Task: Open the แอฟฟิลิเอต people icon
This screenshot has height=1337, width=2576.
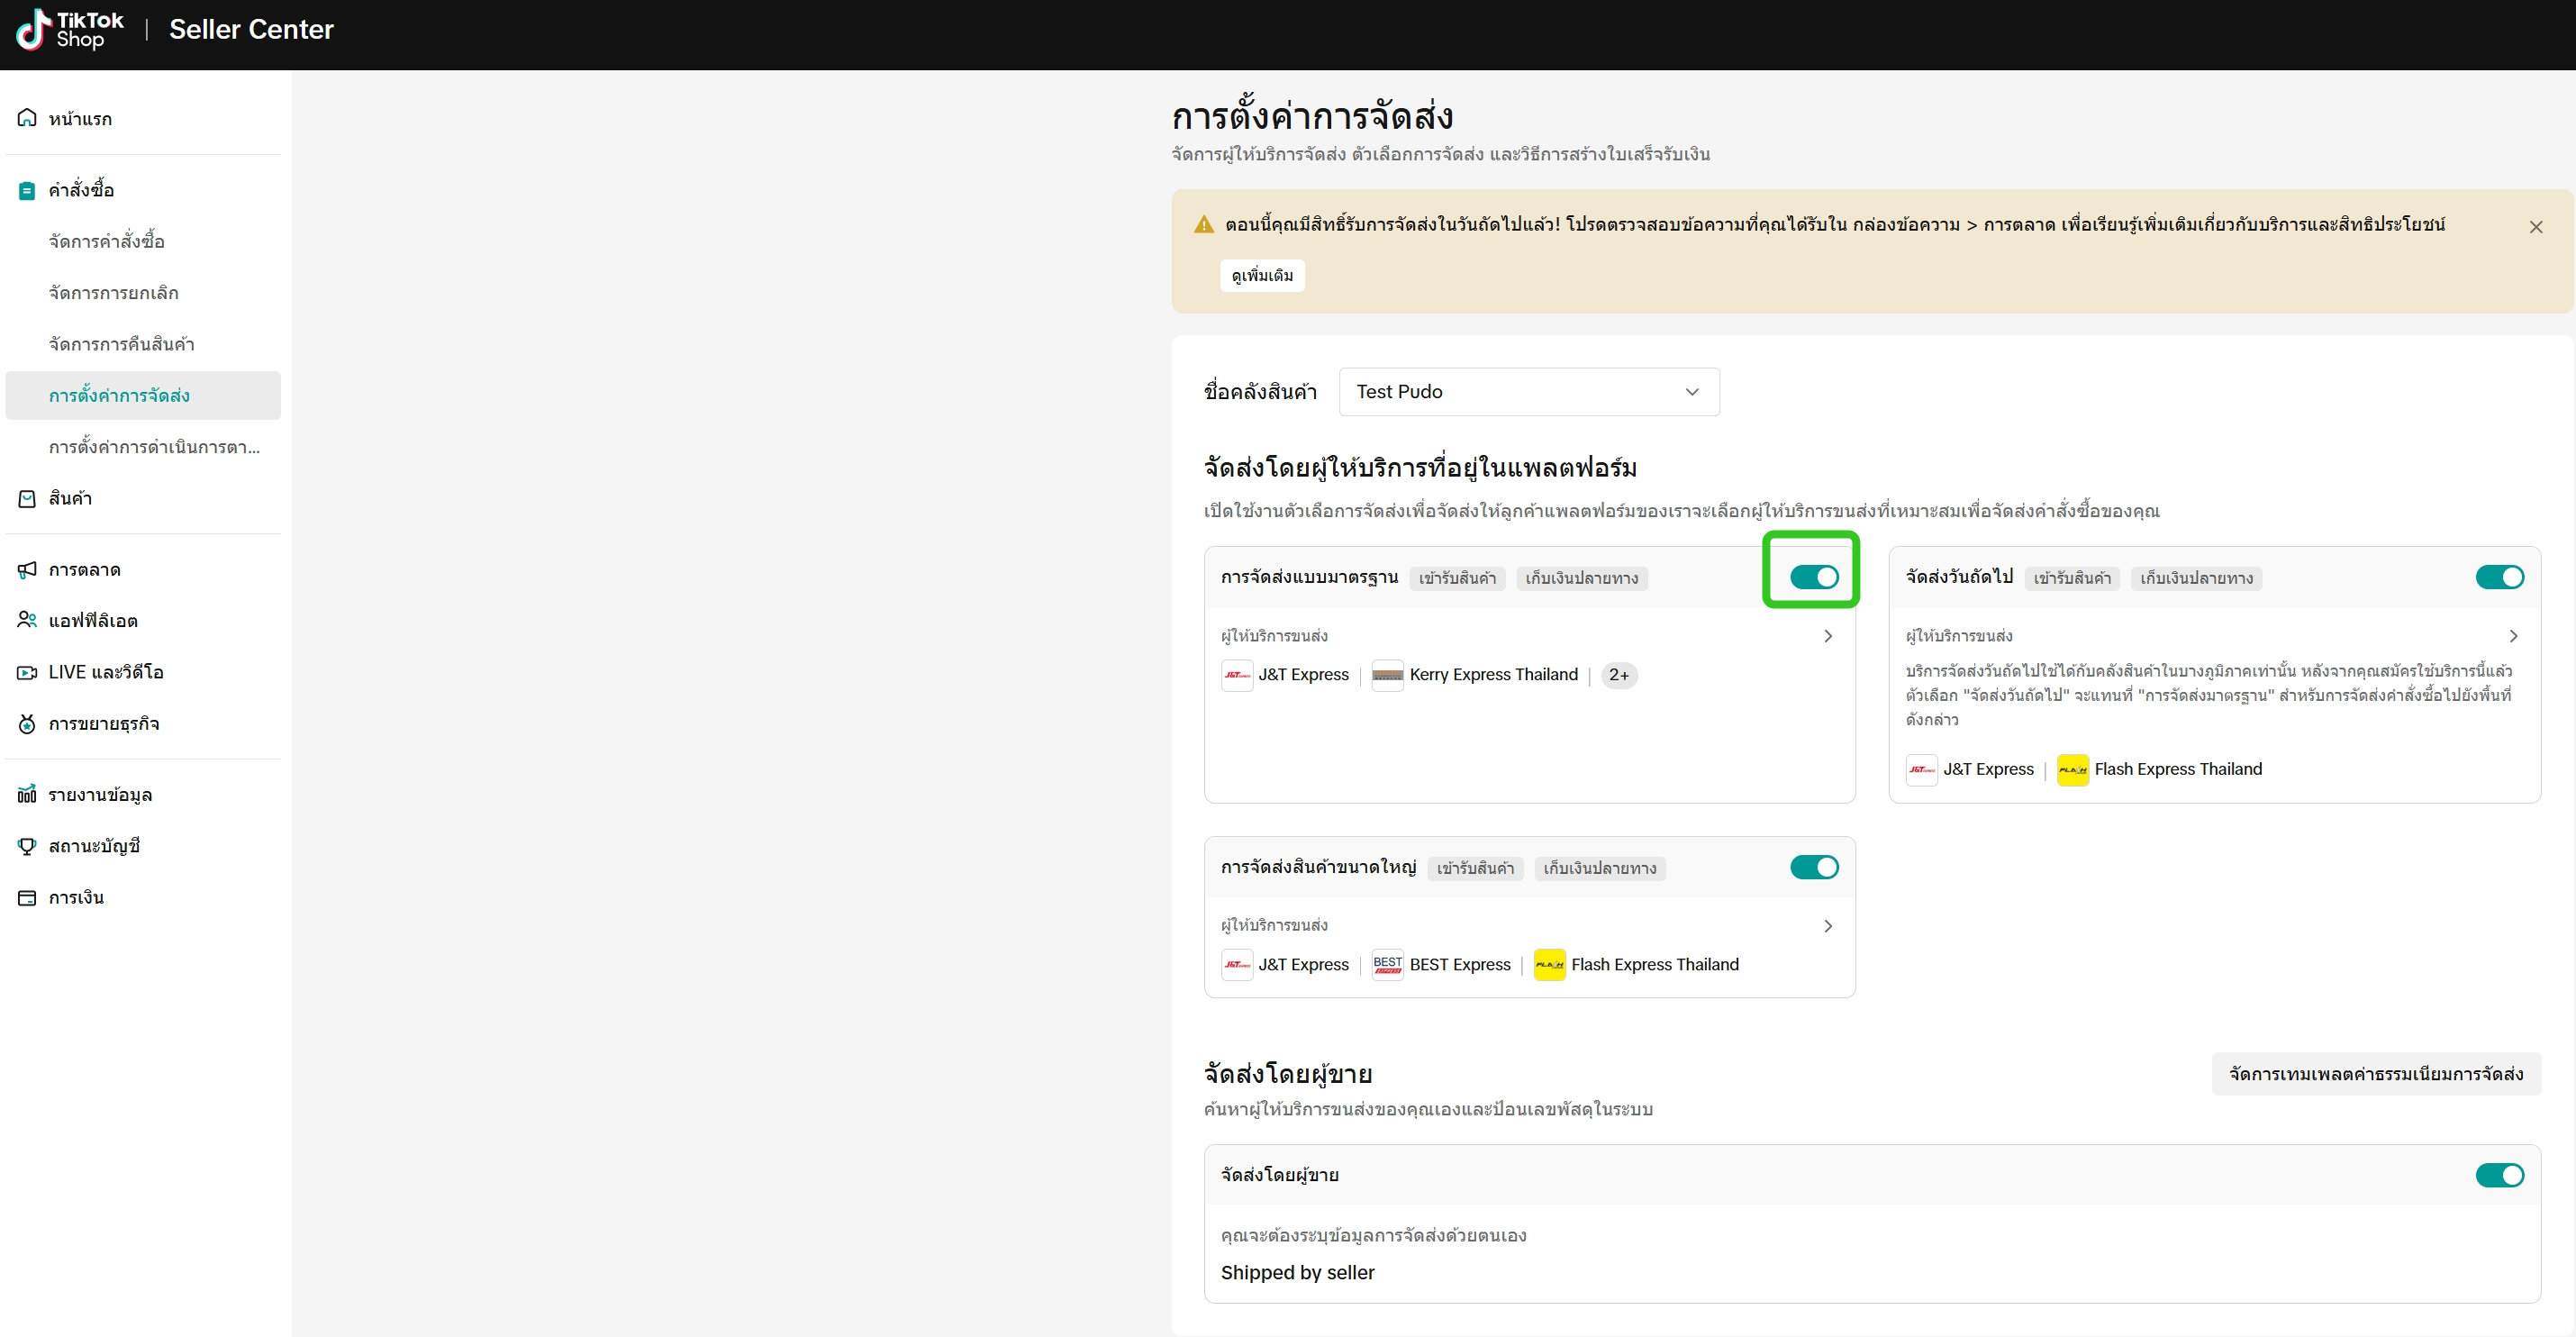Action: tap(27, 620)
